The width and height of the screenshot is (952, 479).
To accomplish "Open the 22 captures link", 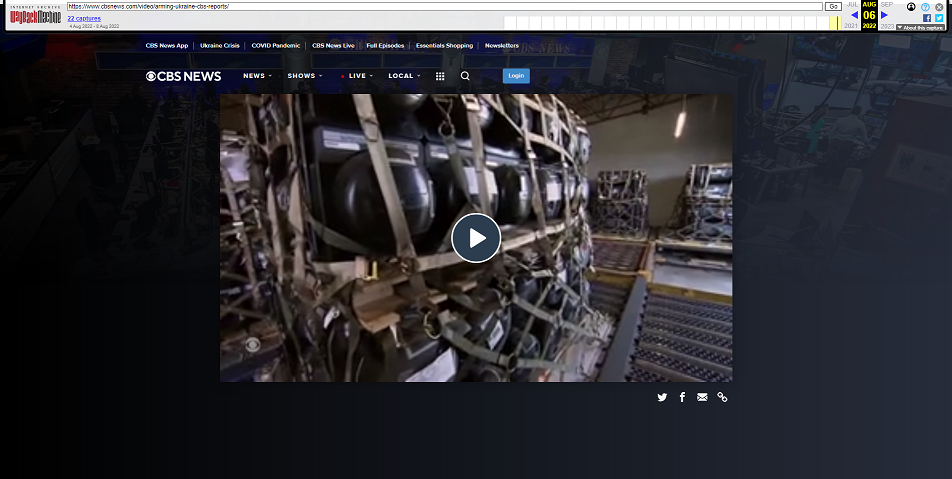I will 84,18.
